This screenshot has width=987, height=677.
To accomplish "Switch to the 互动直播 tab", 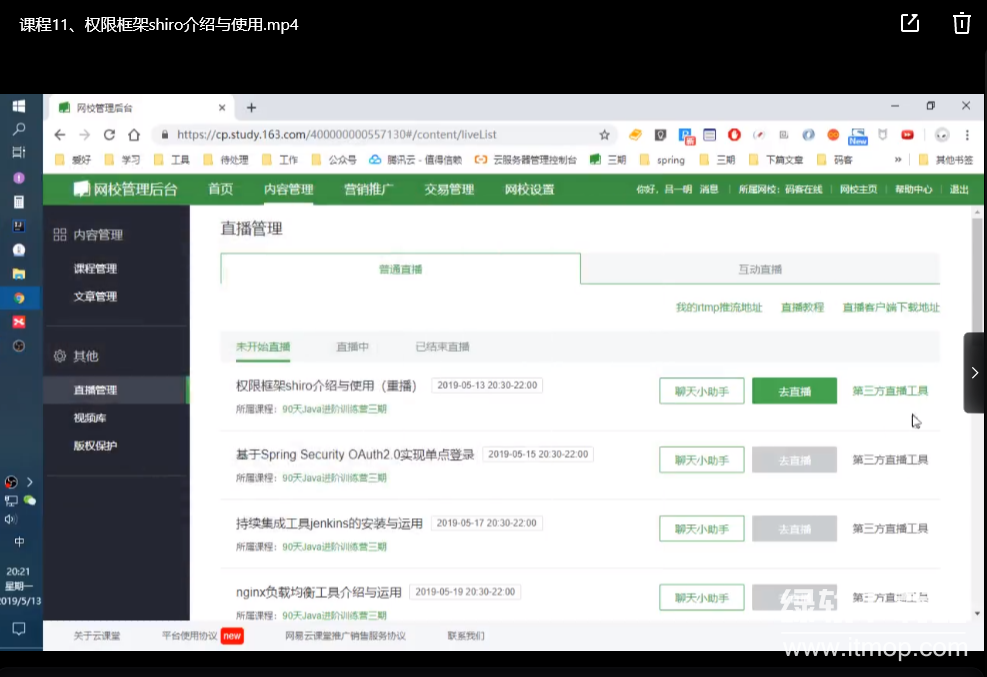I will click(x=760, y=269).
